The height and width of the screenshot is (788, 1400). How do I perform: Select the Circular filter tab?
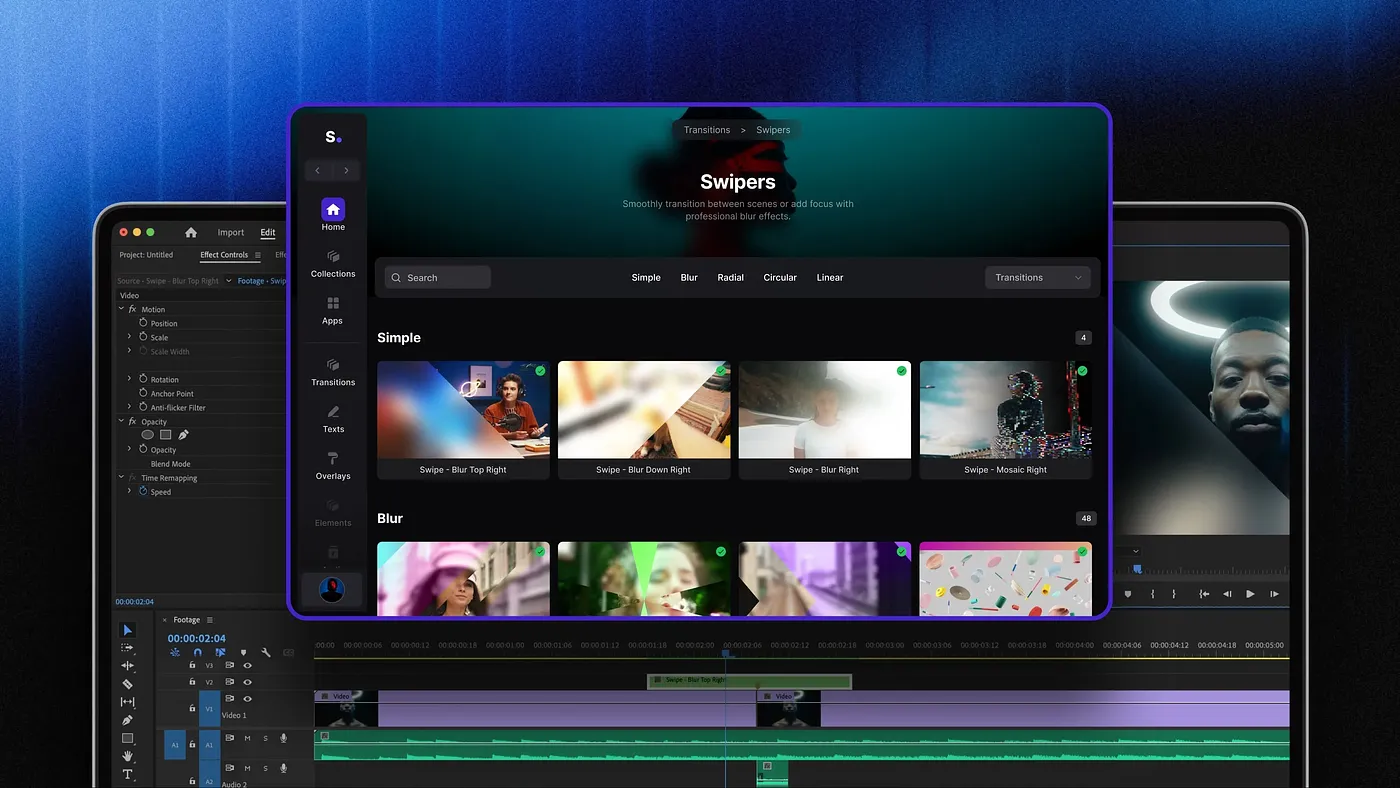pyautogui.click(x=780, y=278)
